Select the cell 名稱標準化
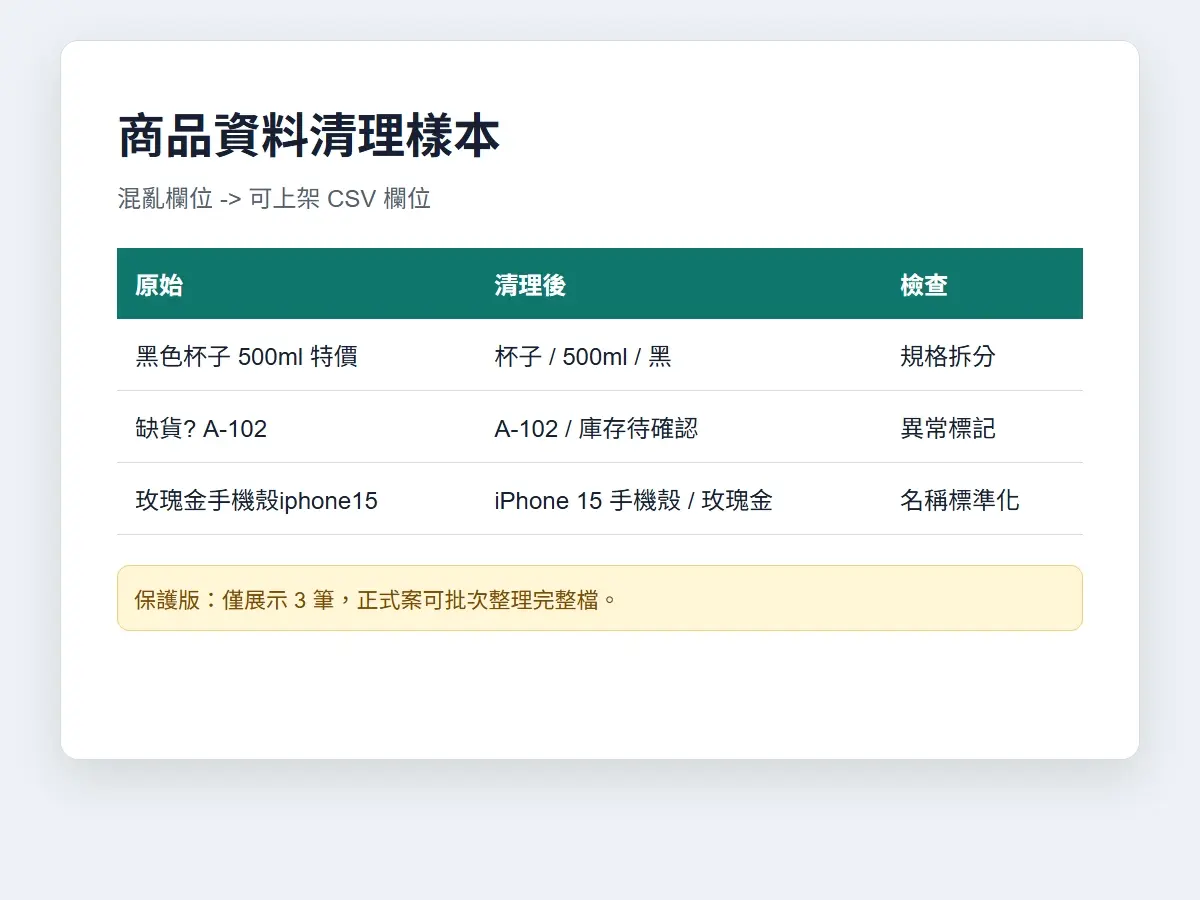This screenshot has height=900, width=1200. (982, 499)
